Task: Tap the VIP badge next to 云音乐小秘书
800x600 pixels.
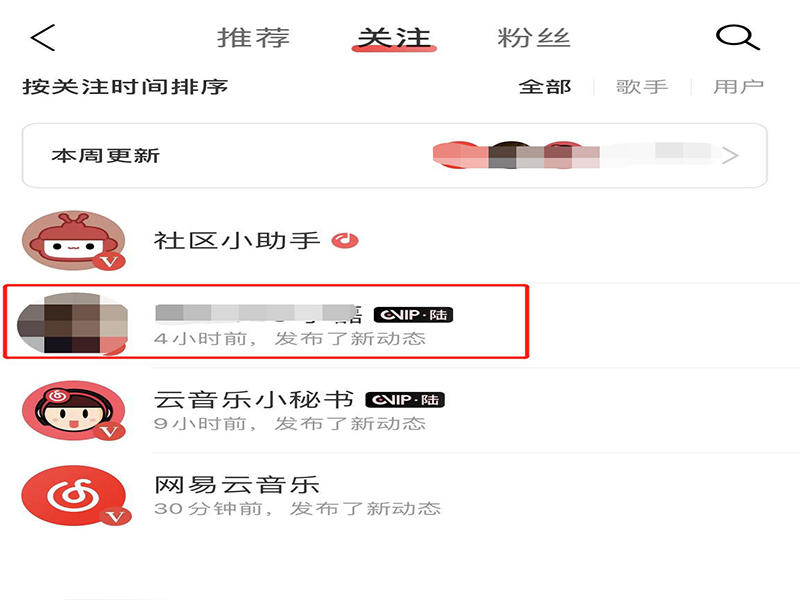Action: pyautogui.click(x=405, y=399)
